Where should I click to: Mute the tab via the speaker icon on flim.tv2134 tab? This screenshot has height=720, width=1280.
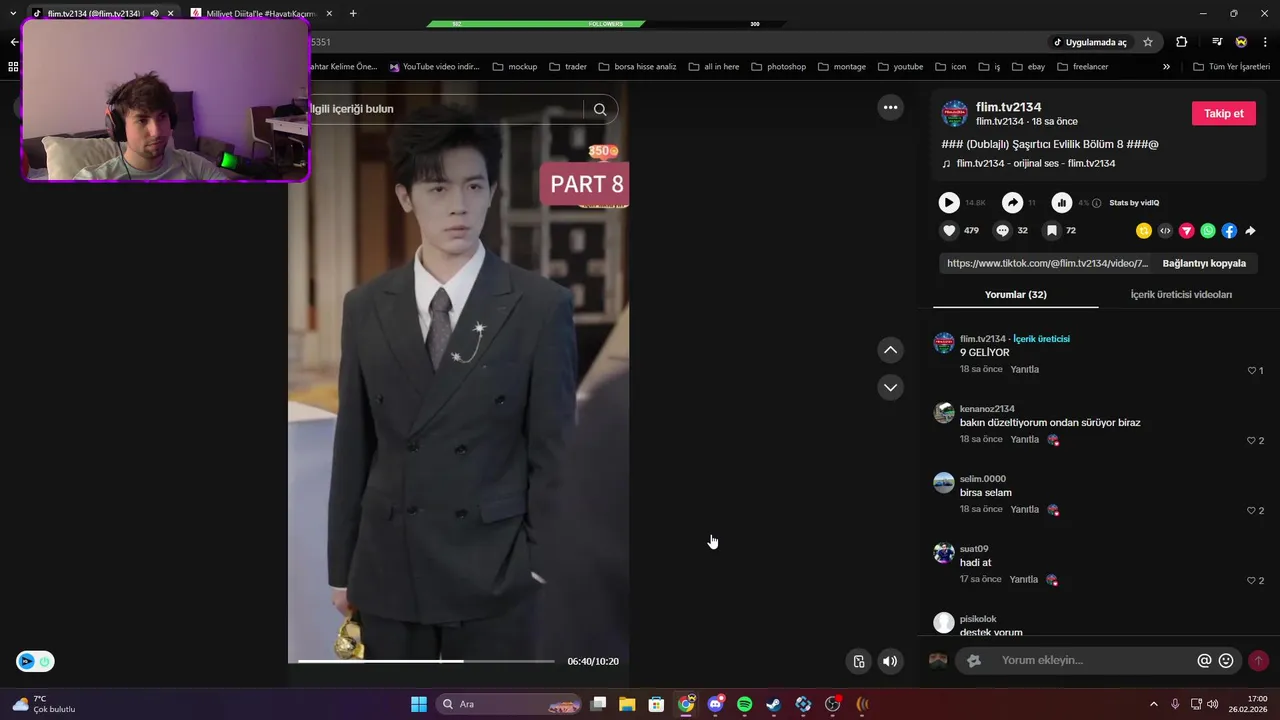tap(154, 13)
